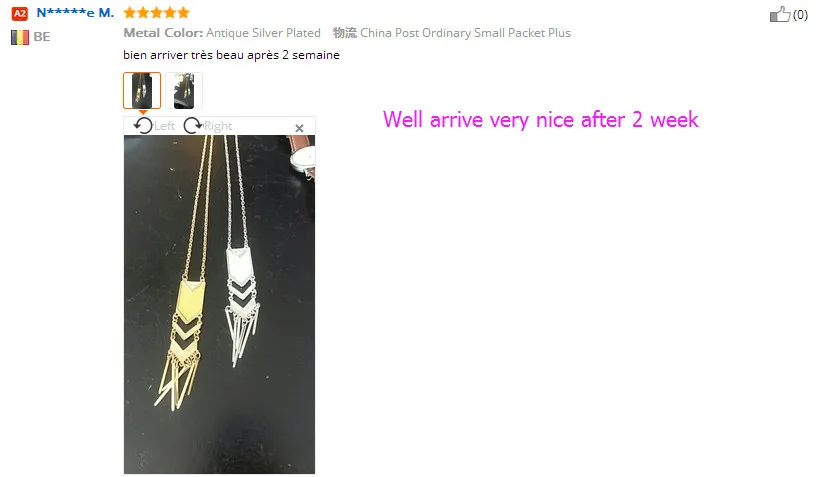Click the Antique Silver Plated color text
832x477 pixels.
point(263,33)
